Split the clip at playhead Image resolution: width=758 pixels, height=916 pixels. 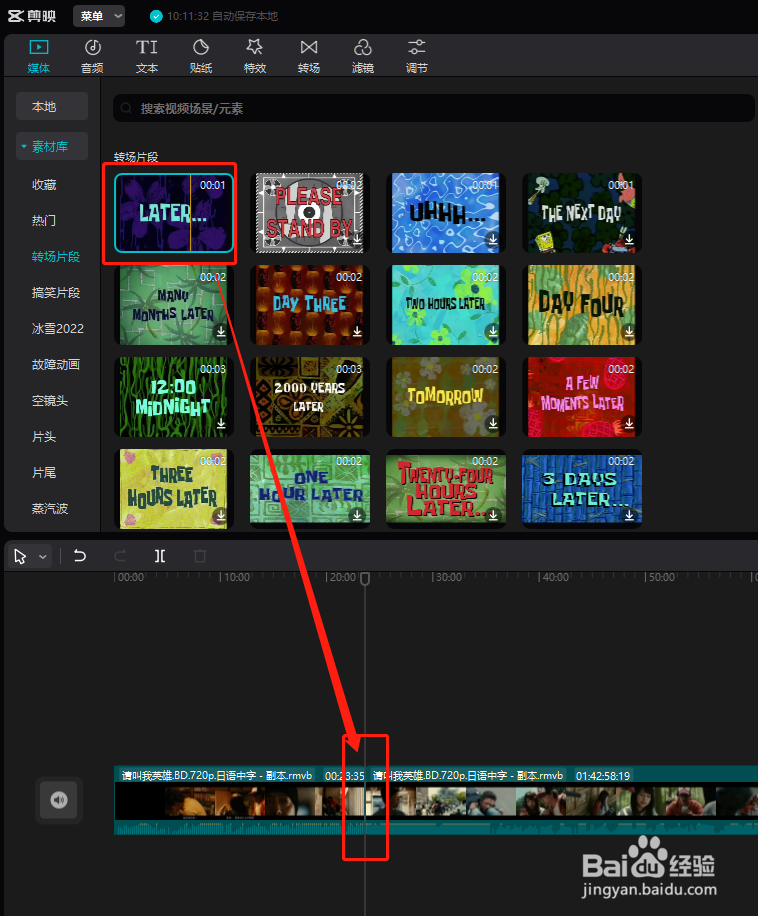click(159, 556)
